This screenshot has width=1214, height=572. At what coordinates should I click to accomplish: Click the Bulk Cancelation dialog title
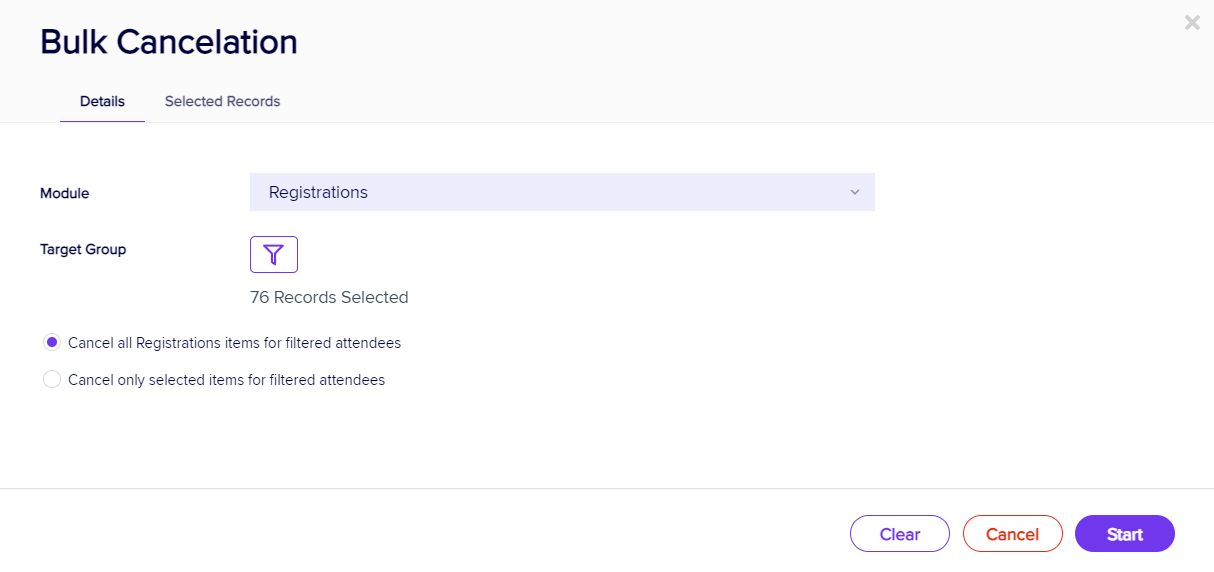tap(168, 42)
